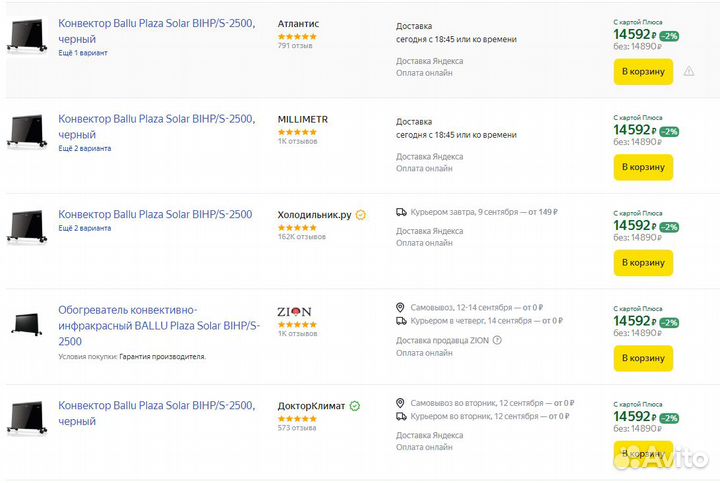The height and width of the screenshot is (483, 720).
Task: Open the MILLIMETR seller page
Action: 302,119
